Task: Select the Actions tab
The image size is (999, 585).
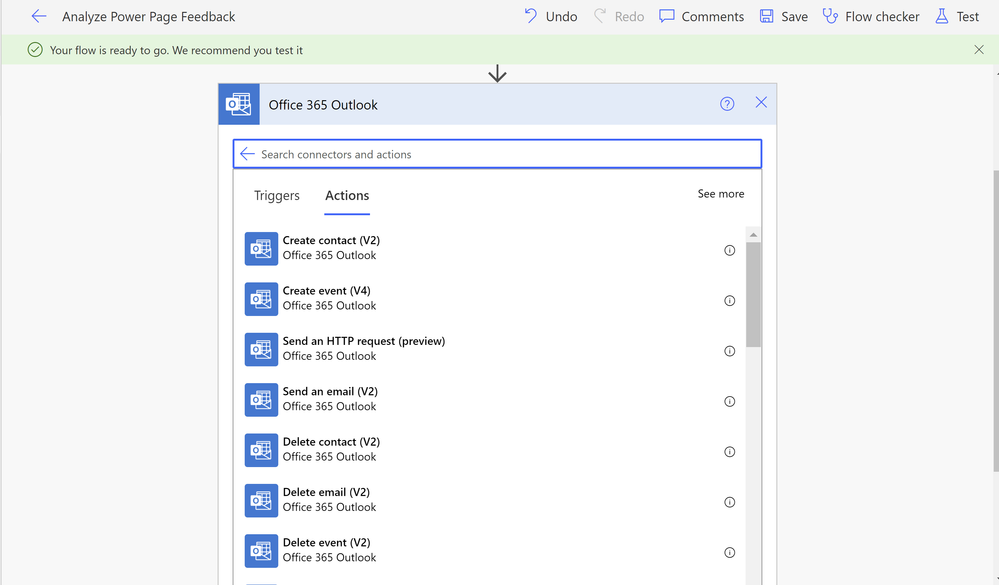Action: pos(347,196)
